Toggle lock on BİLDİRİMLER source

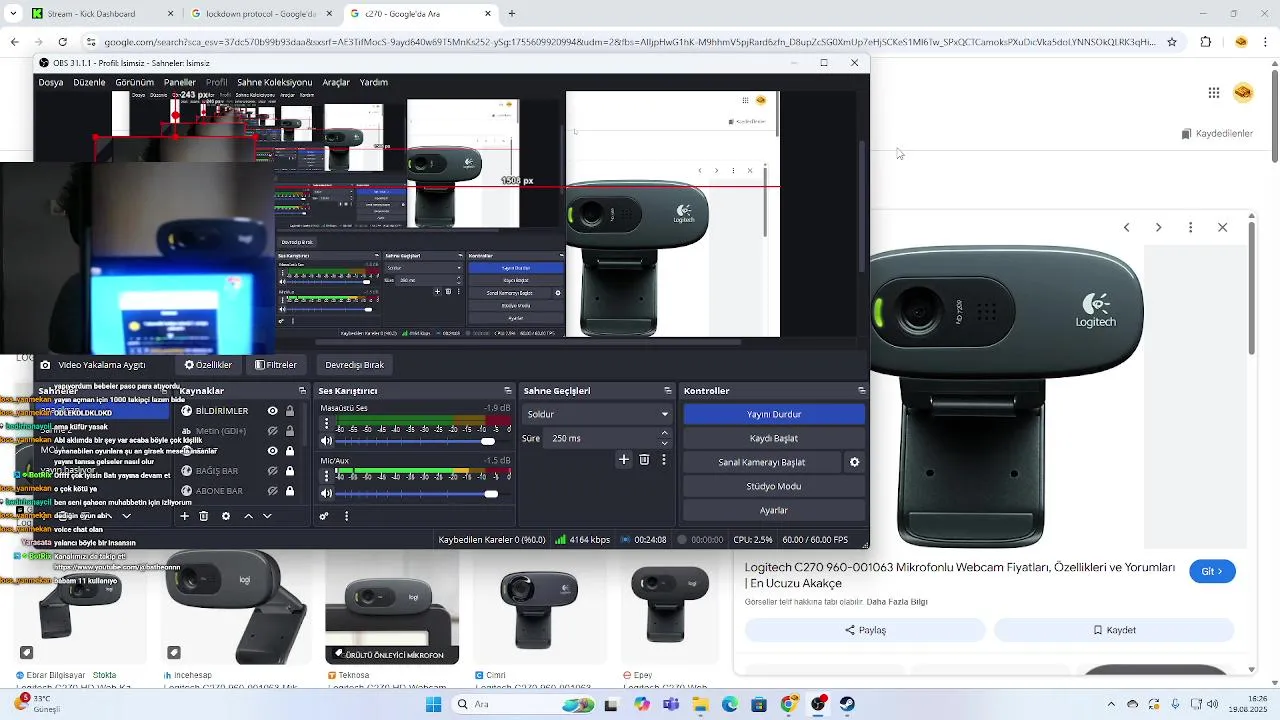[x=290, y=411]
